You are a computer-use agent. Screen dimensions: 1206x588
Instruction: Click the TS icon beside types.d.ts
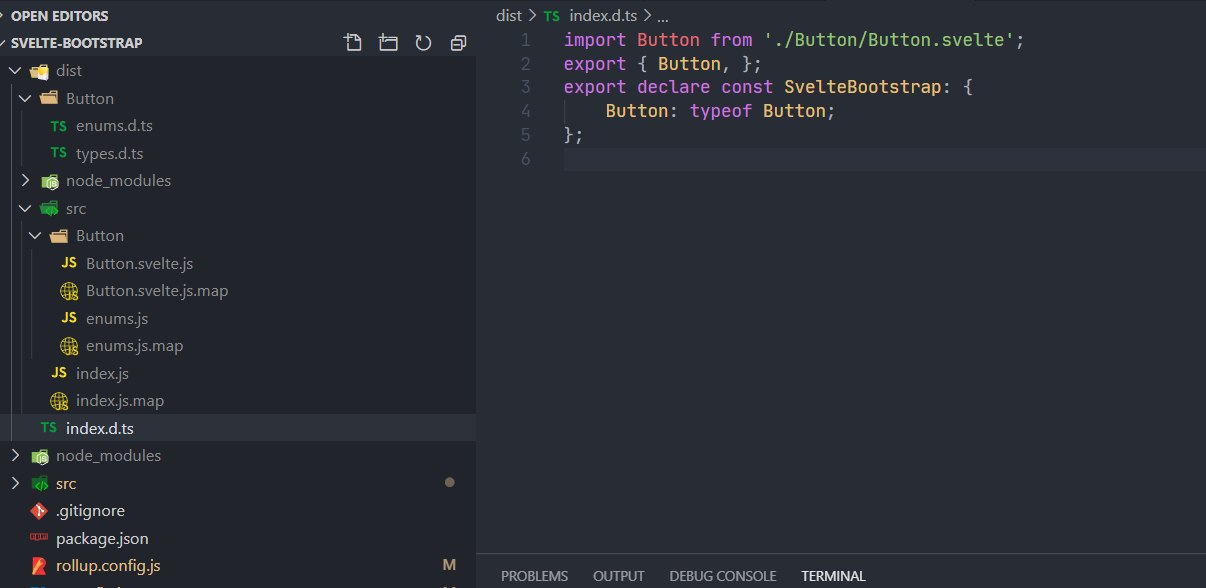point(59,154)
